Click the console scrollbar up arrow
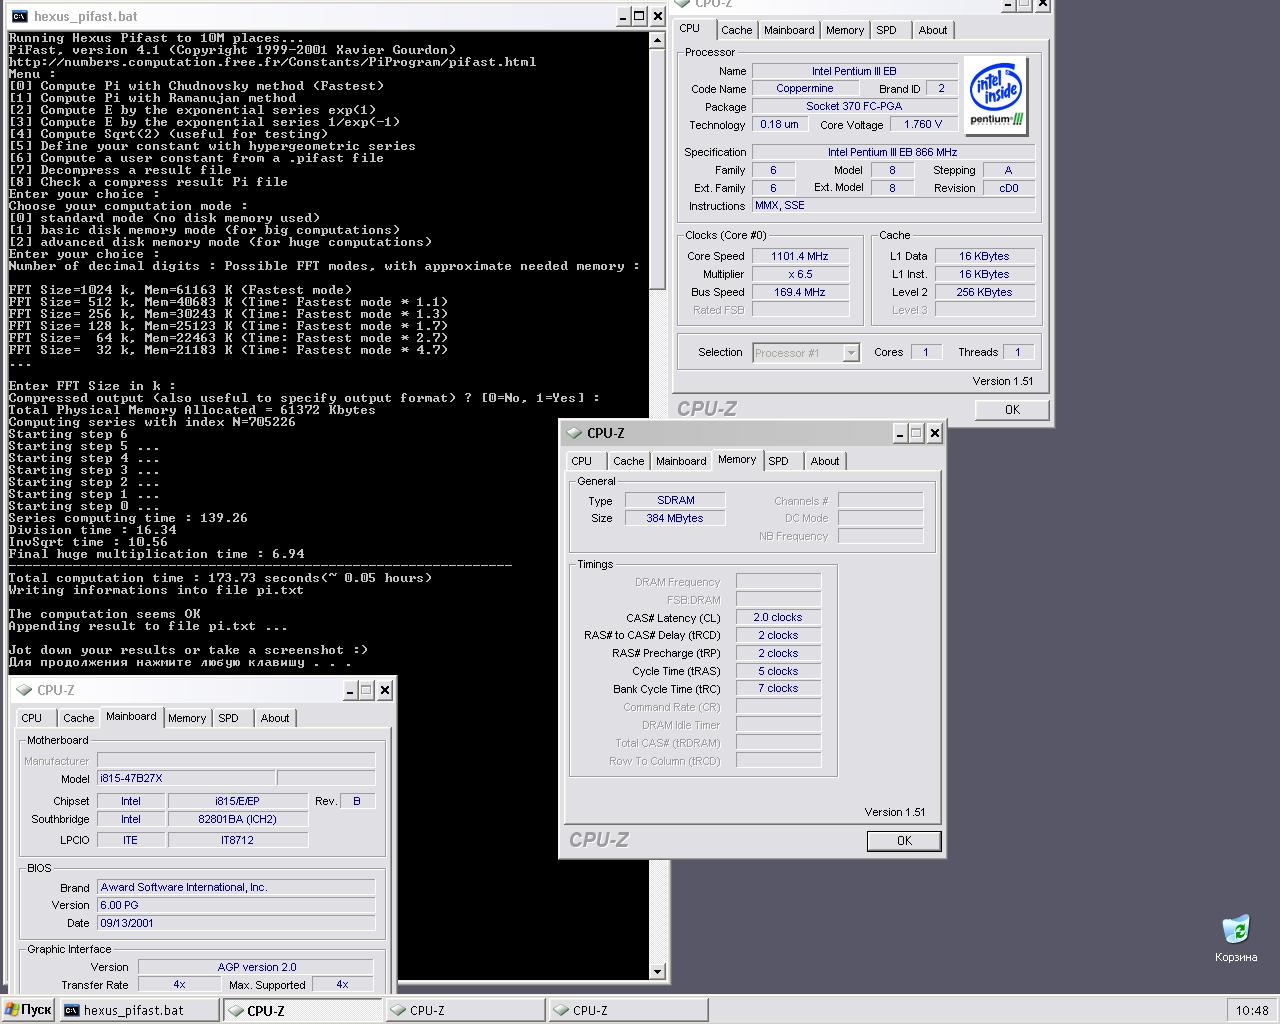The height and width of the screenshot is (1024, 1280). point(657,40)
